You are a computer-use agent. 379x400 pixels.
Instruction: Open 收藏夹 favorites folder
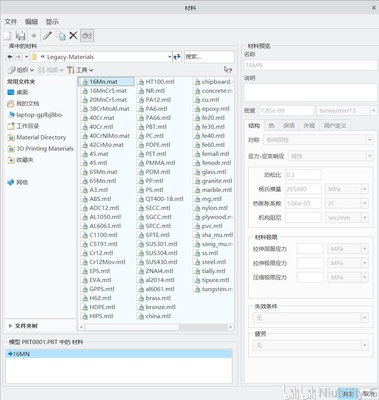click(x=21, y=160)
